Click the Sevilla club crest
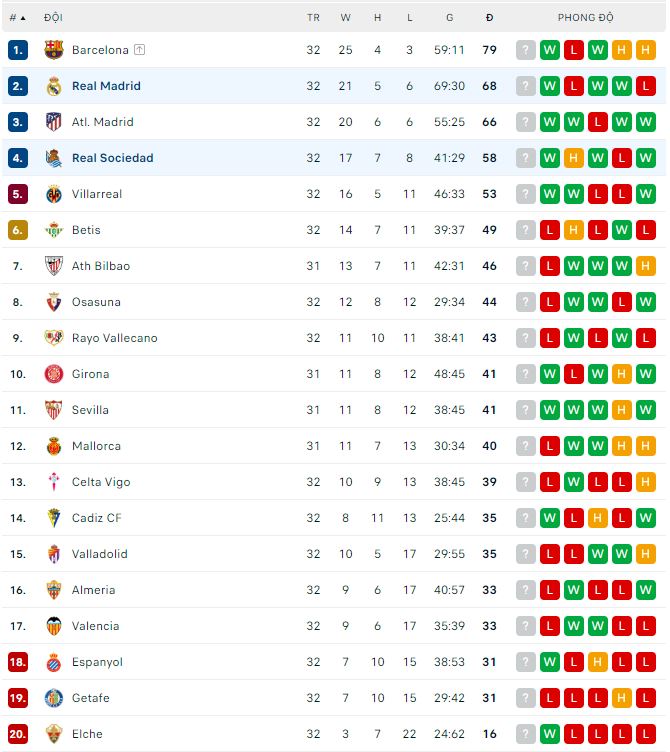The image size is (670, 752). pyautogui.click(x=54, y=410)
